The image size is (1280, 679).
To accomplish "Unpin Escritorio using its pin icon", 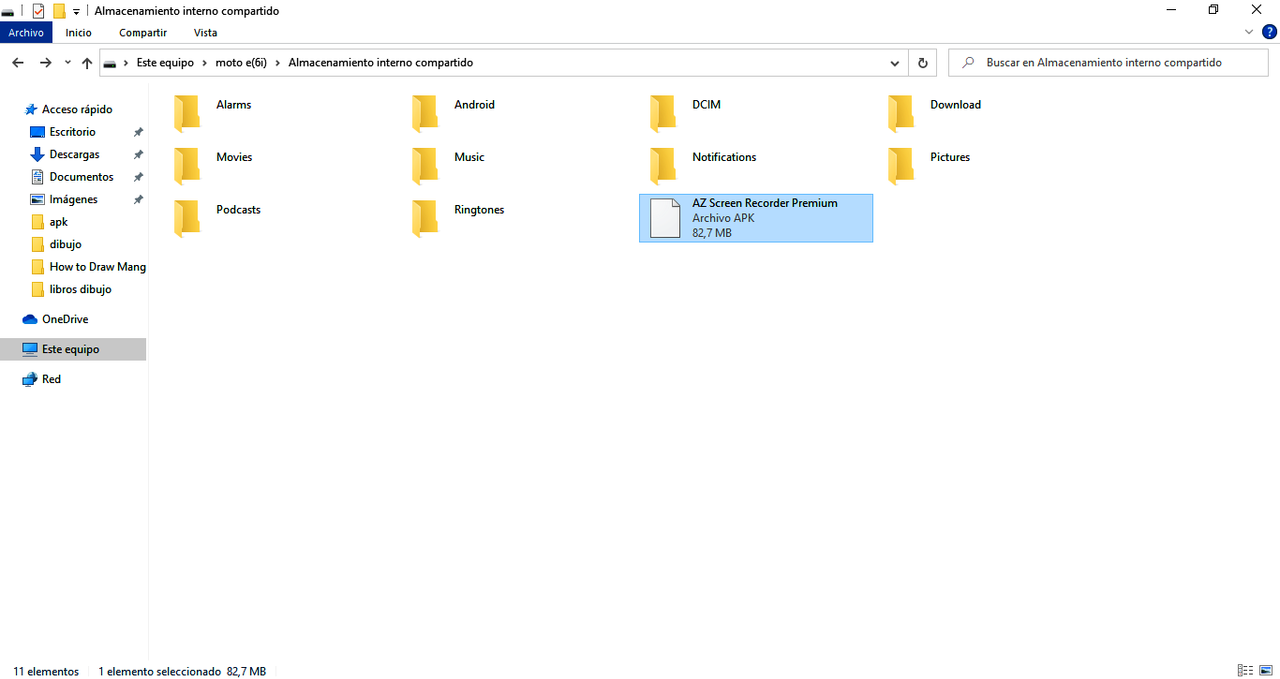I will (138, 132).
